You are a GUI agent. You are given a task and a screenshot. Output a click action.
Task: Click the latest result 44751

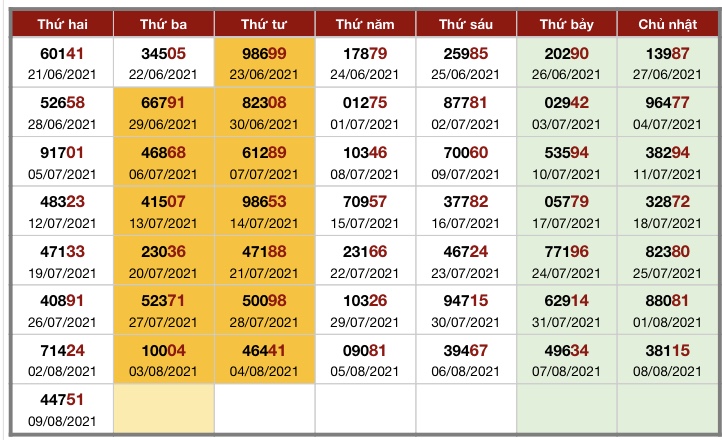point(62,409)
